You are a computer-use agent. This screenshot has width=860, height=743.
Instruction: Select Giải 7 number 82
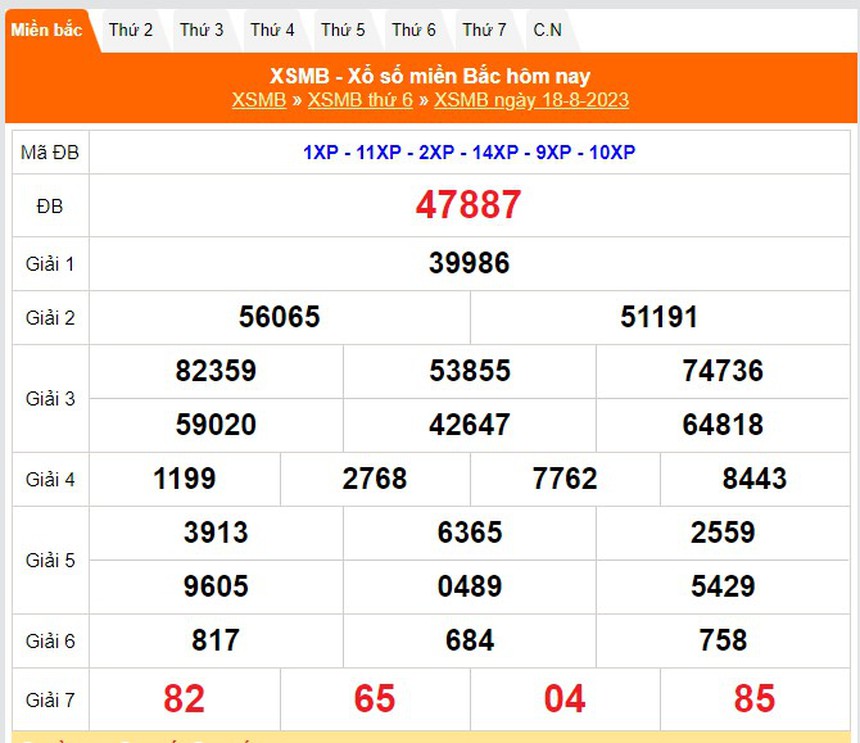184,699
